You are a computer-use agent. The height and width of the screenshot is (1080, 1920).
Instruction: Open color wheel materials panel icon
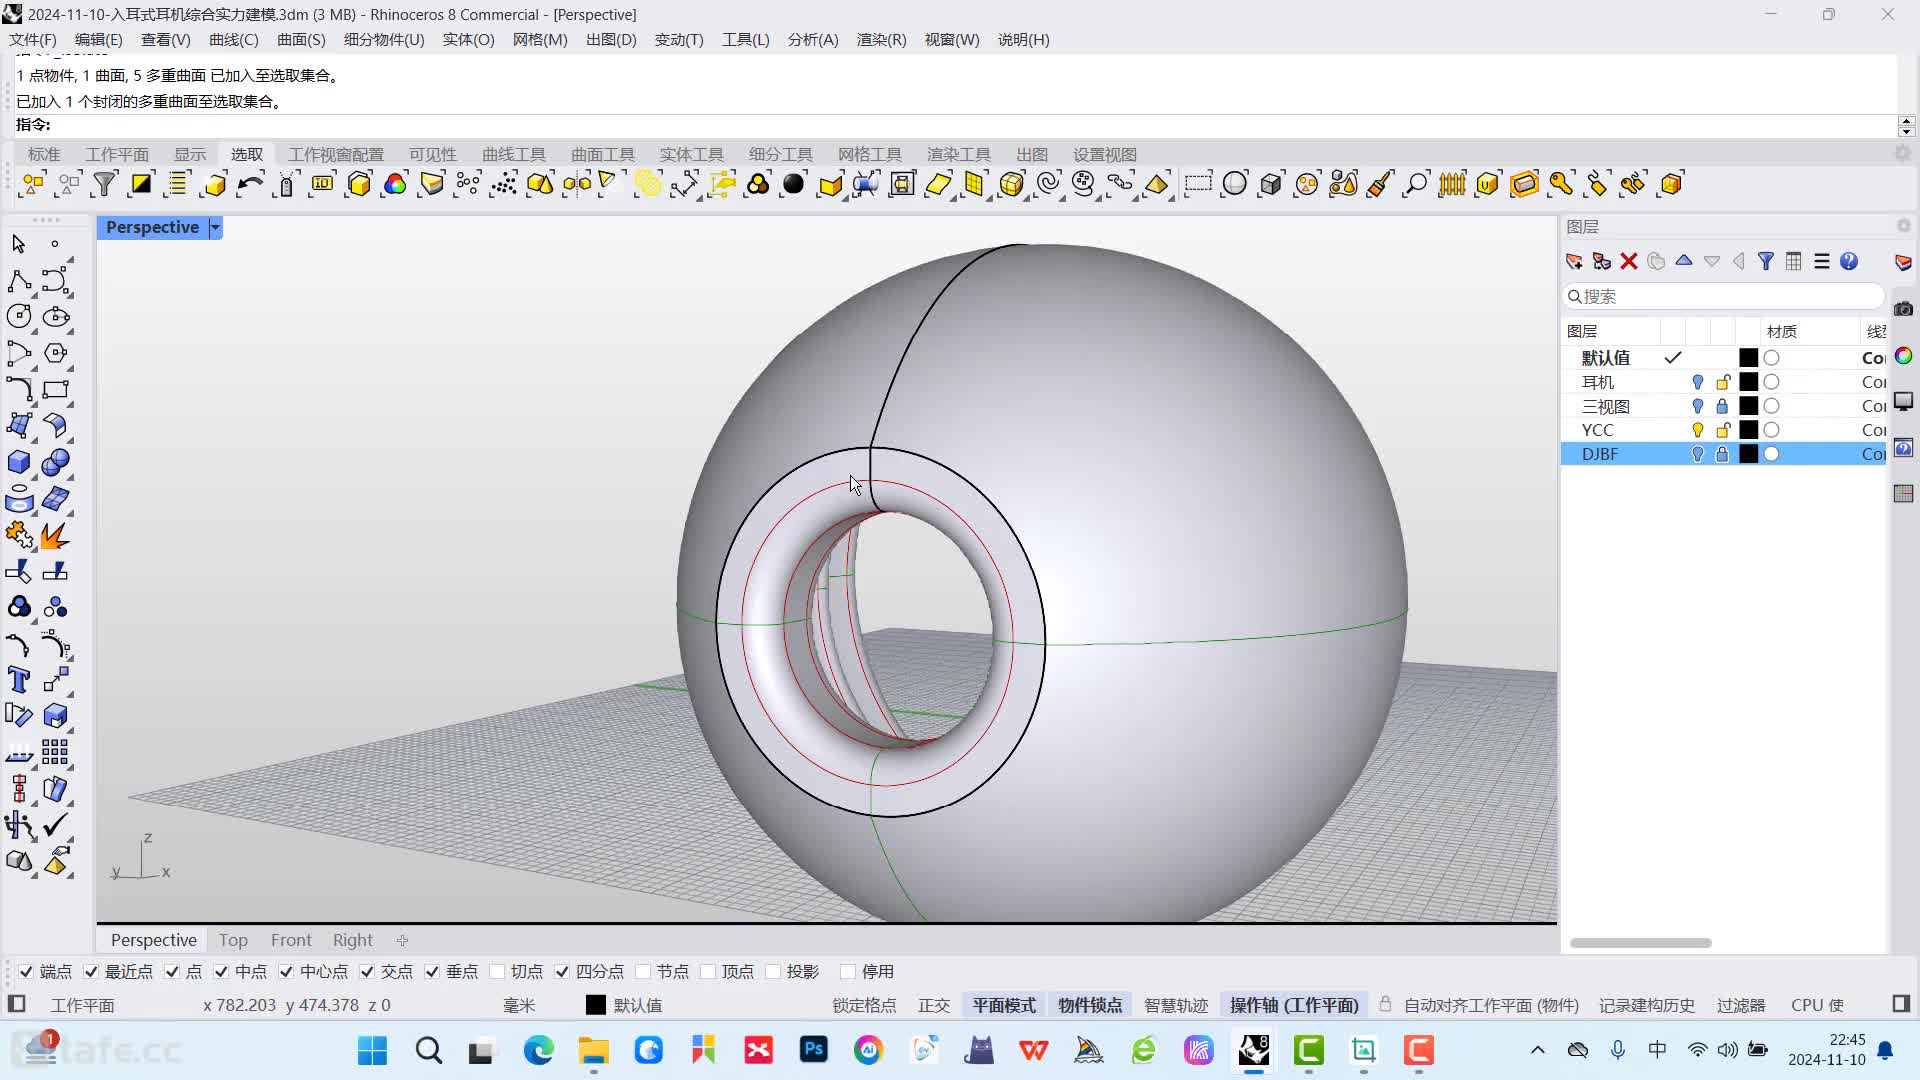click(1903, 356)
